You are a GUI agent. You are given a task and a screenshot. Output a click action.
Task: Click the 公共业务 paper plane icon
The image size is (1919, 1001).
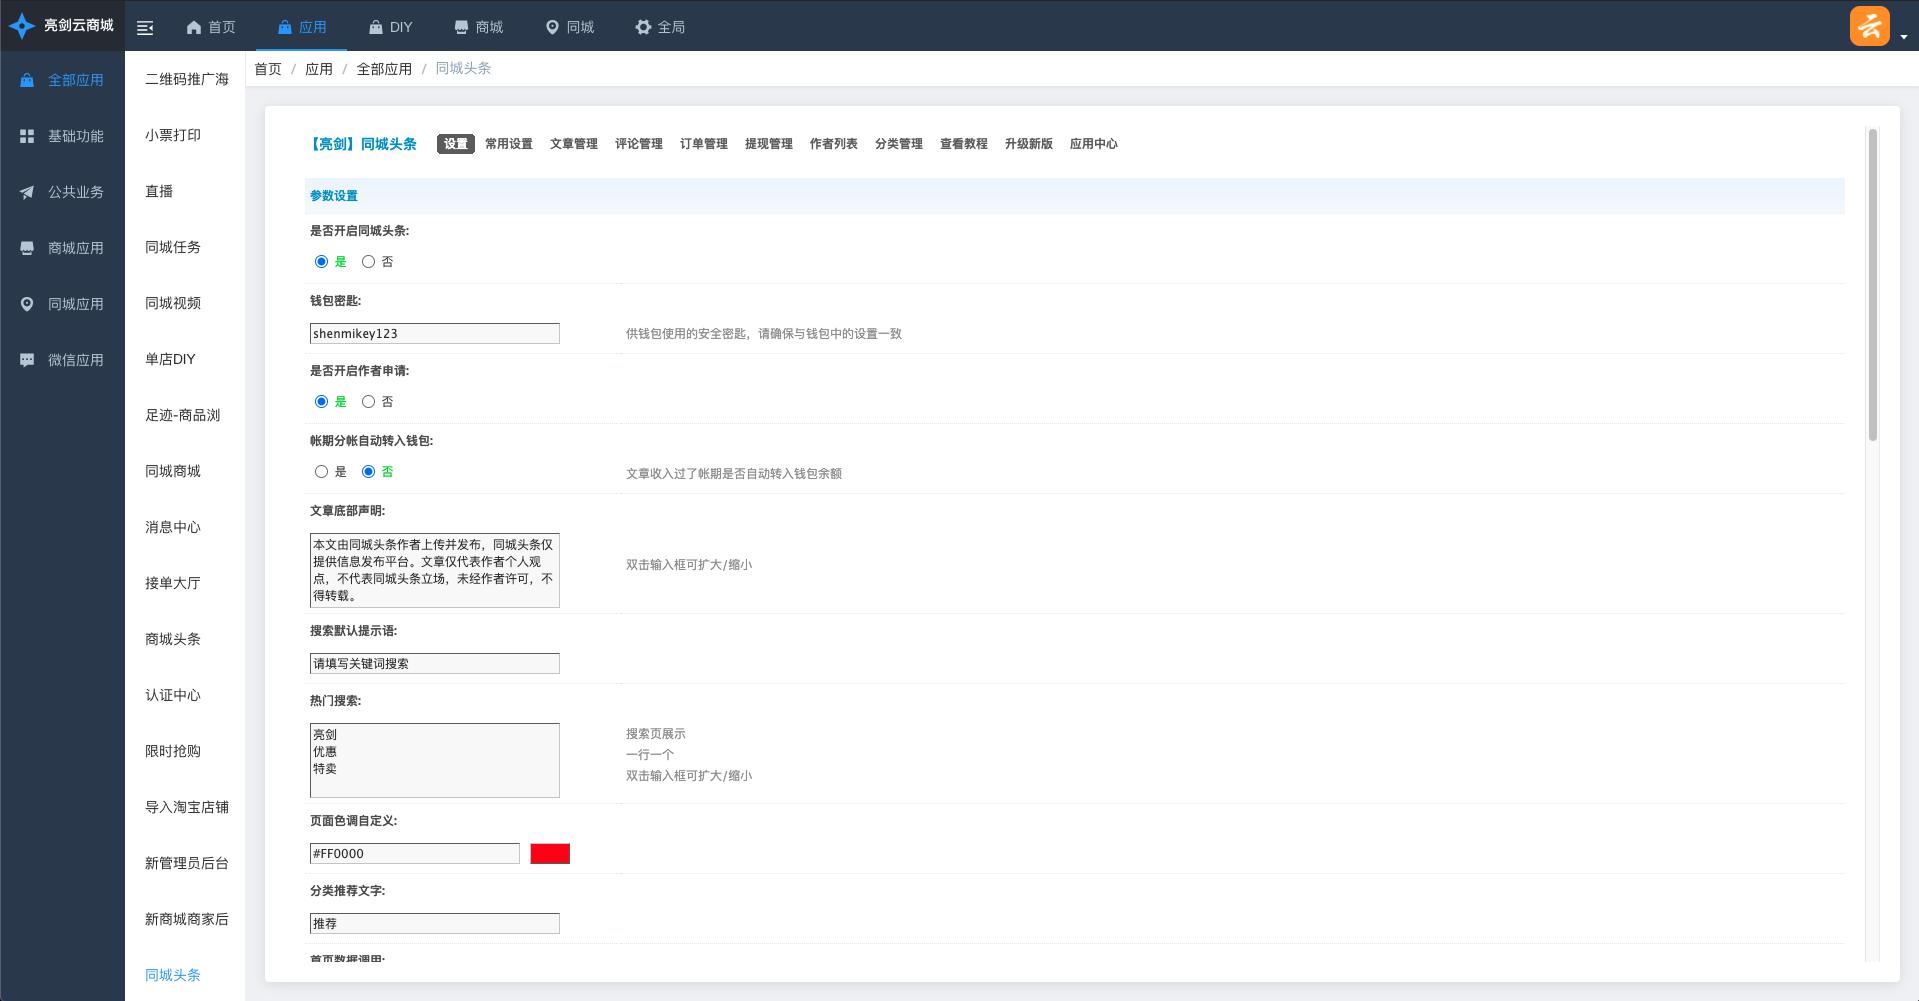click(x=27, y=192)
